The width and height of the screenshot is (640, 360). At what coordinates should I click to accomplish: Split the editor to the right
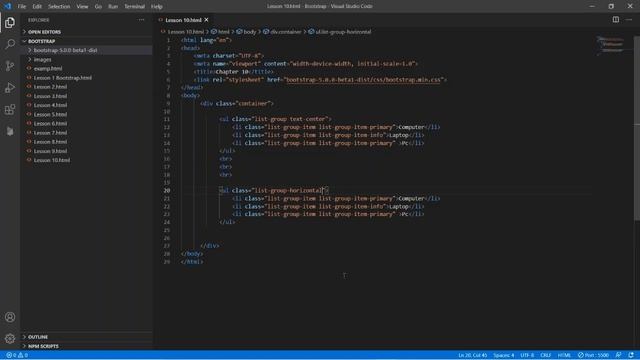point(616,20)
